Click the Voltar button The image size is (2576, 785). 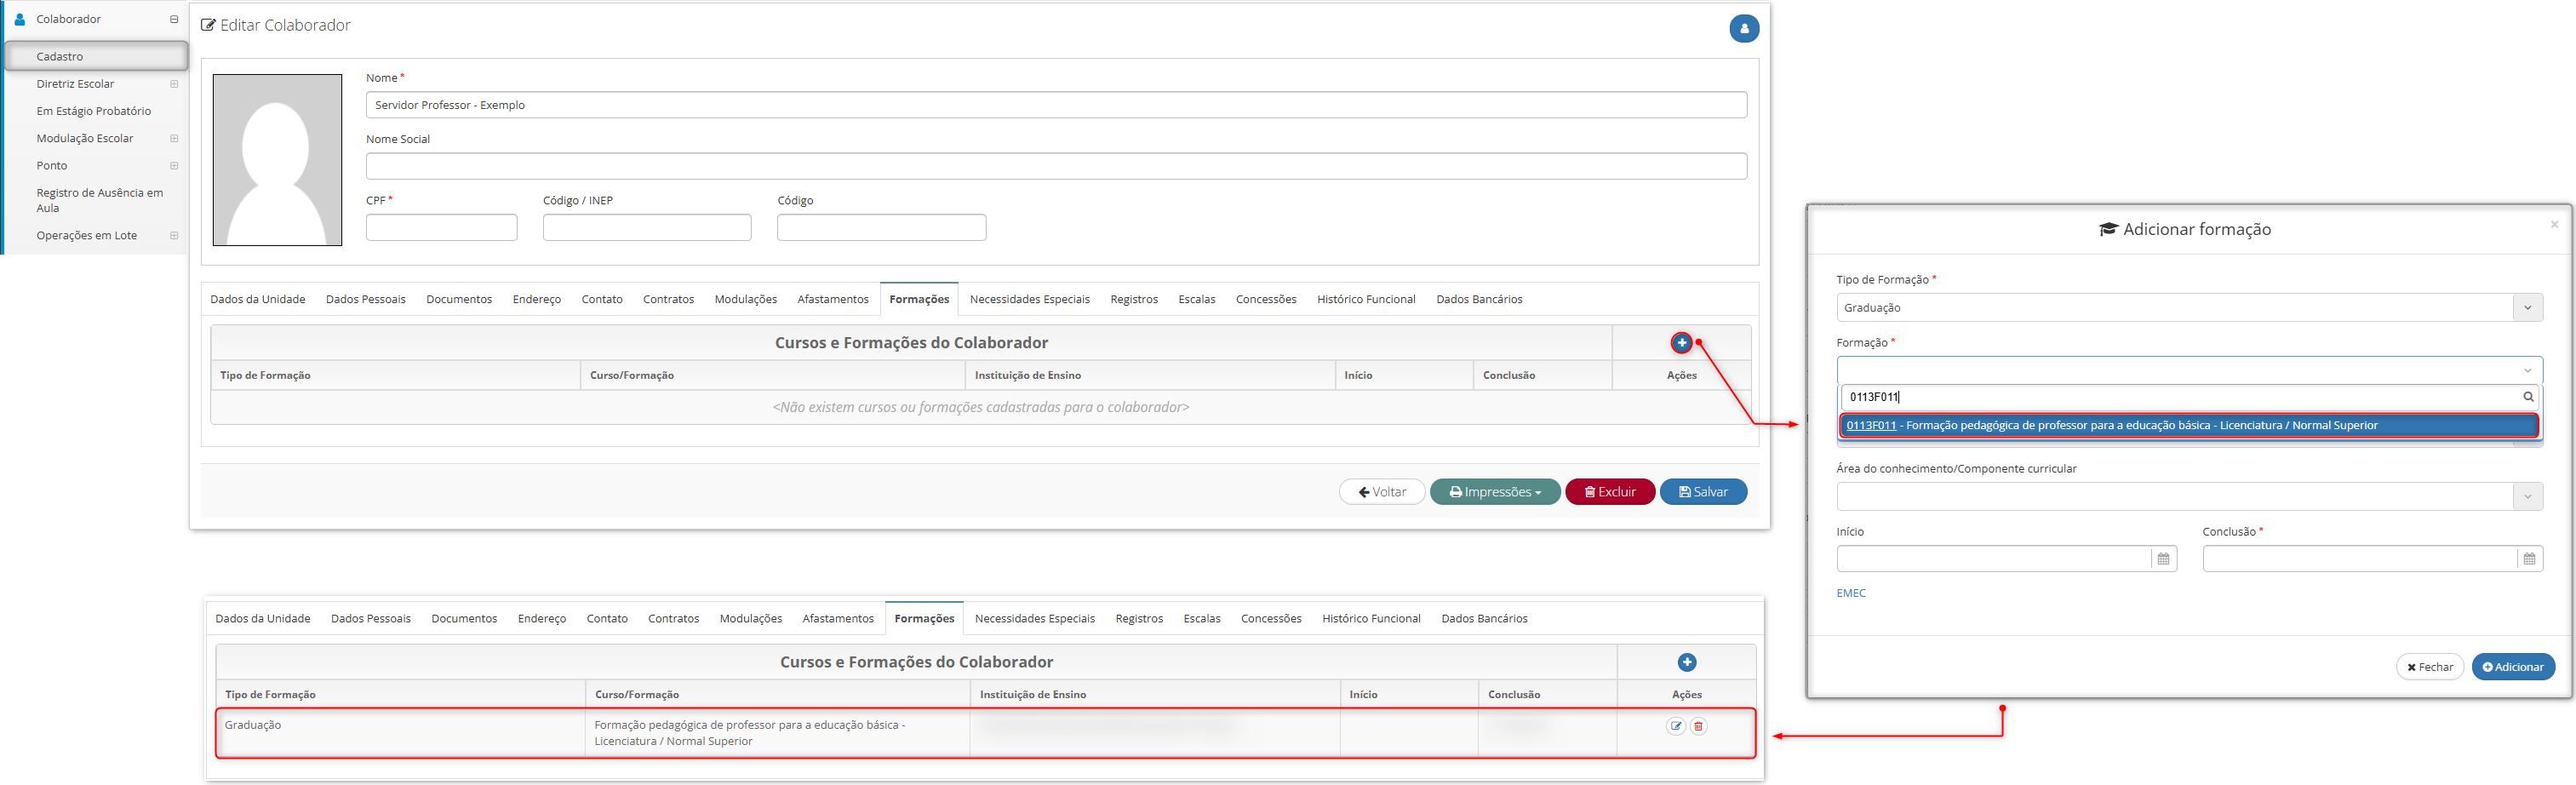point(1382,492)
